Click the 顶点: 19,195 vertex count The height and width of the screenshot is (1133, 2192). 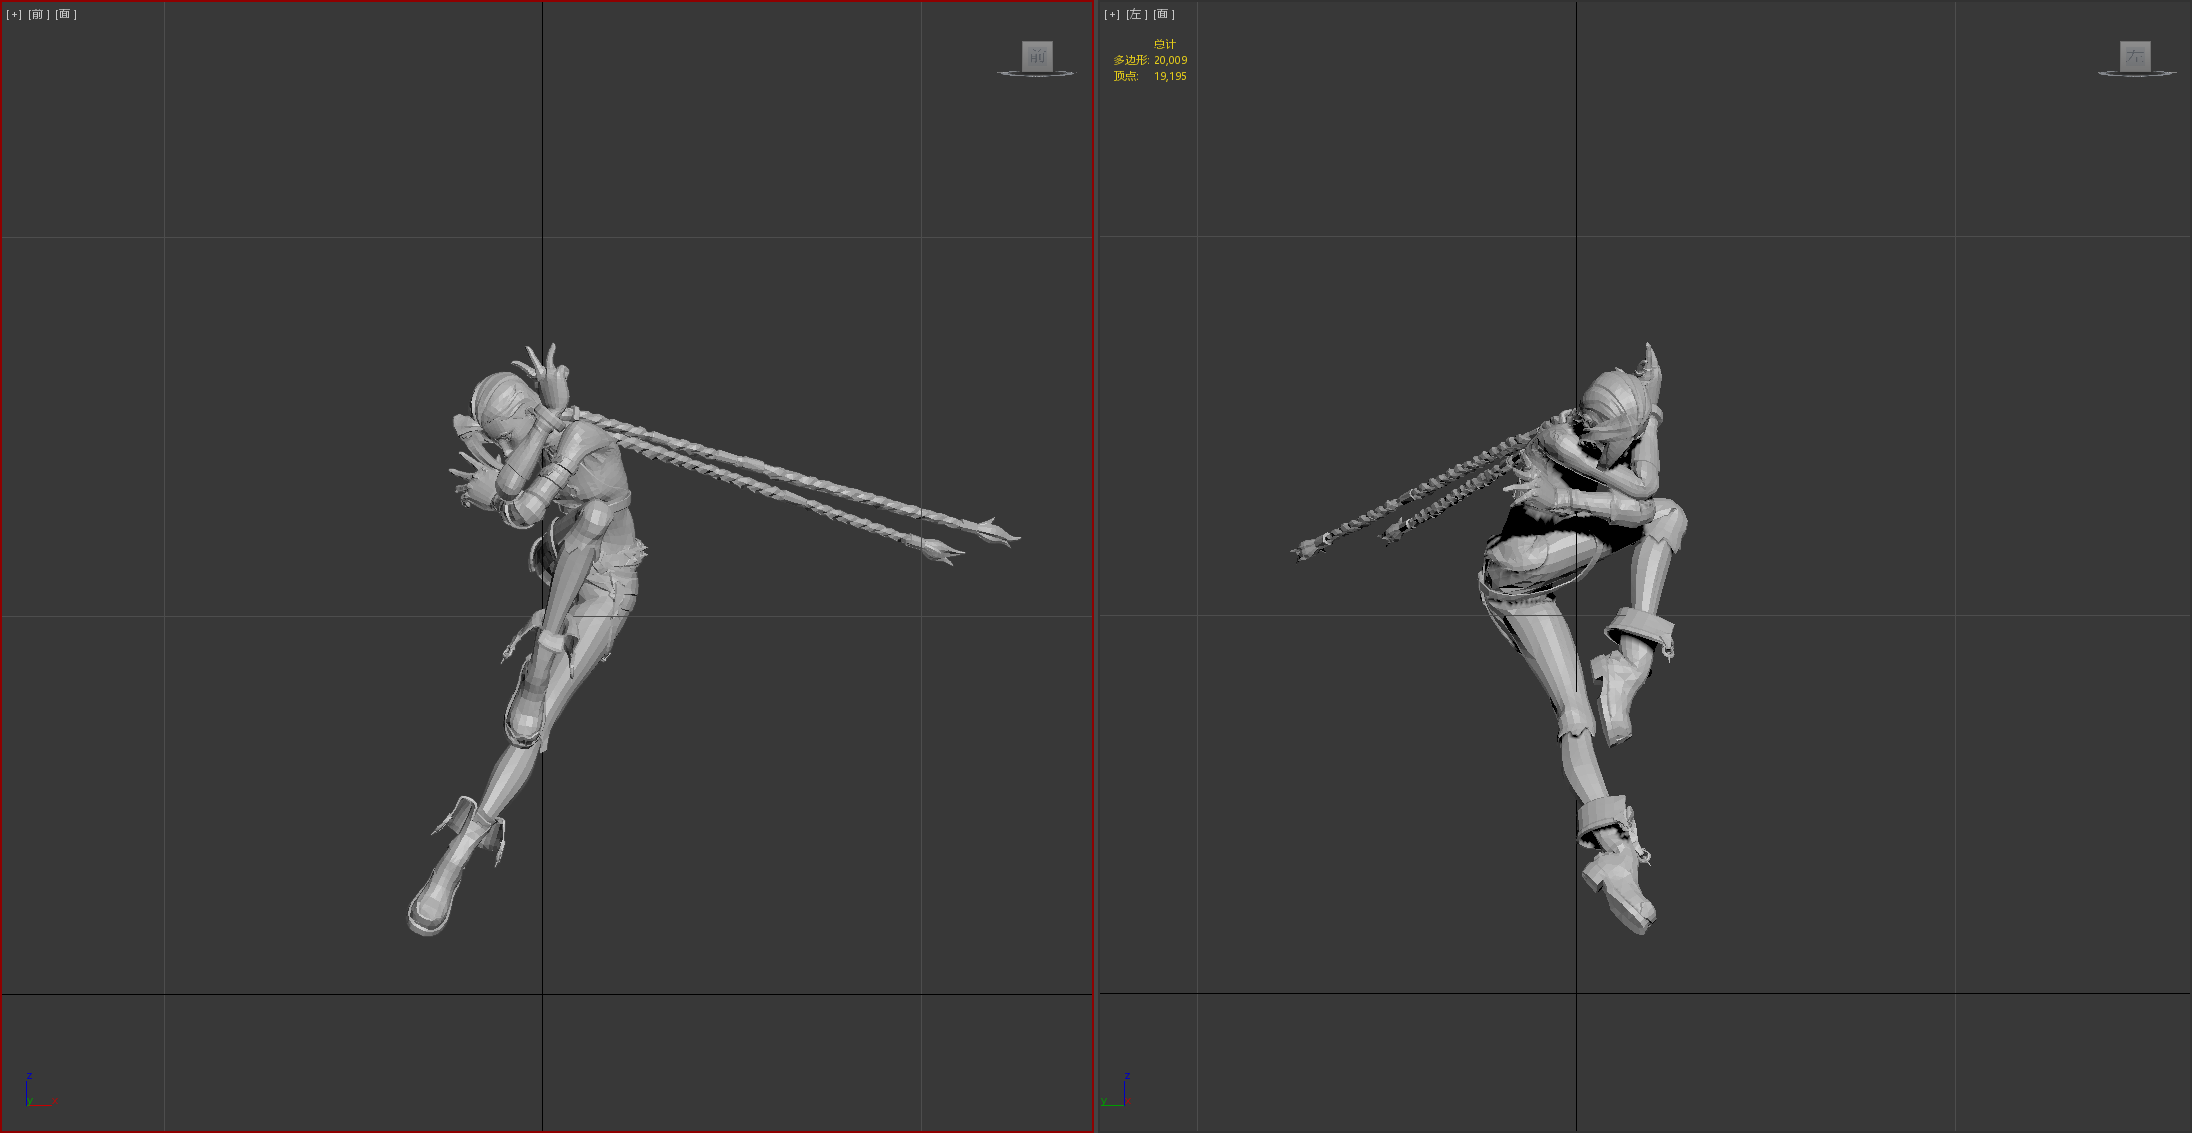click(1150, 76)
